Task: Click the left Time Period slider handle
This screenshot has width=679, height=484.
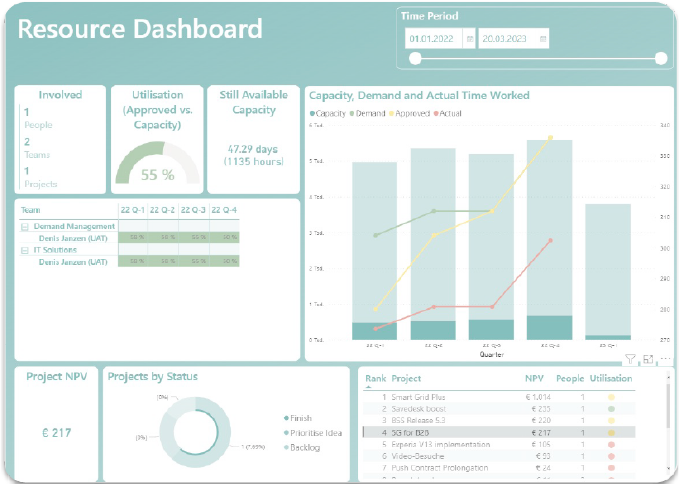Action: coord(414,59)
